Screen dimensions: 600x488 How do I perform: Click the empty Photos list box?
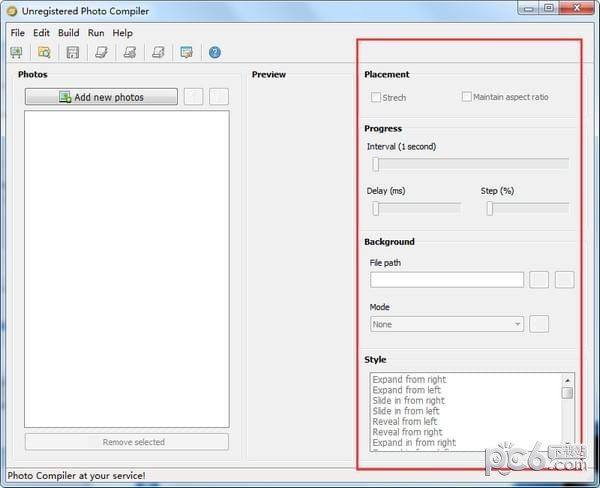(x=127, y=269)
